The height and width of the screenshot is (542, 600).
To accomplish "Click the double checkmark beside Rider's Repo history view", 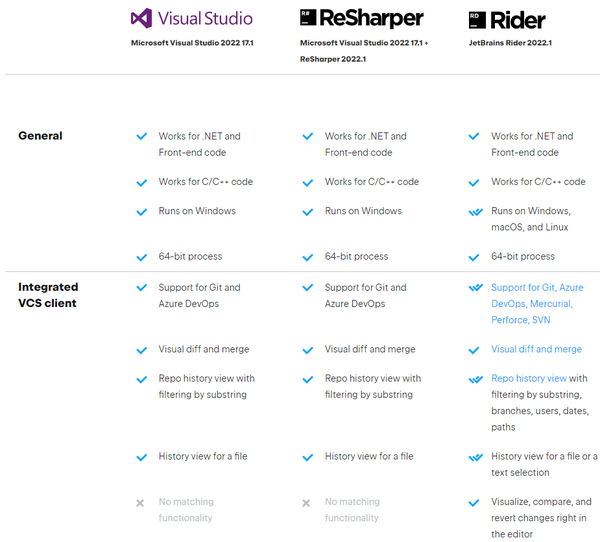I will 475,379.
